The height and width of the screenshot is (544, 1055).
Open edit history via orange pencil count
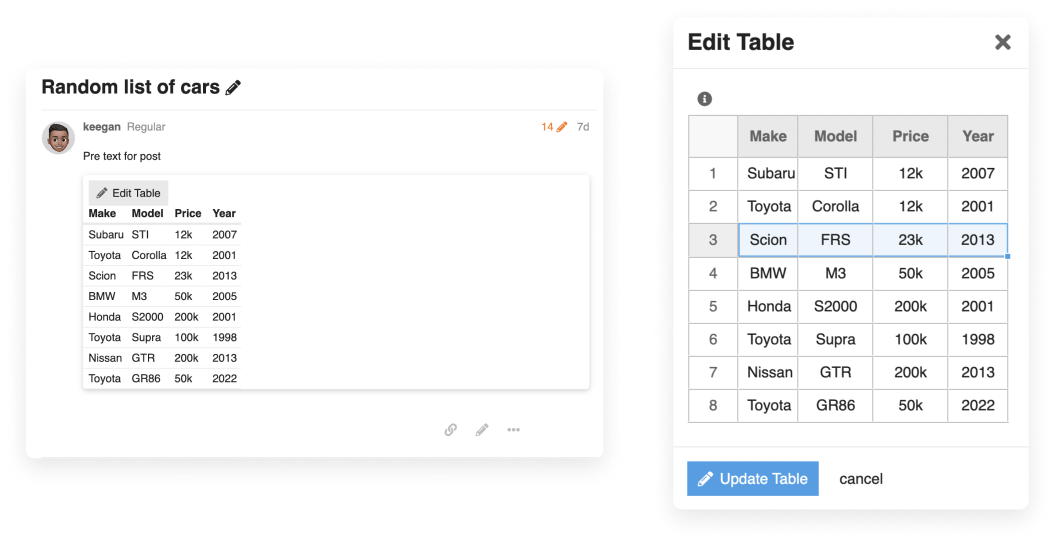(x=554, y=126)
